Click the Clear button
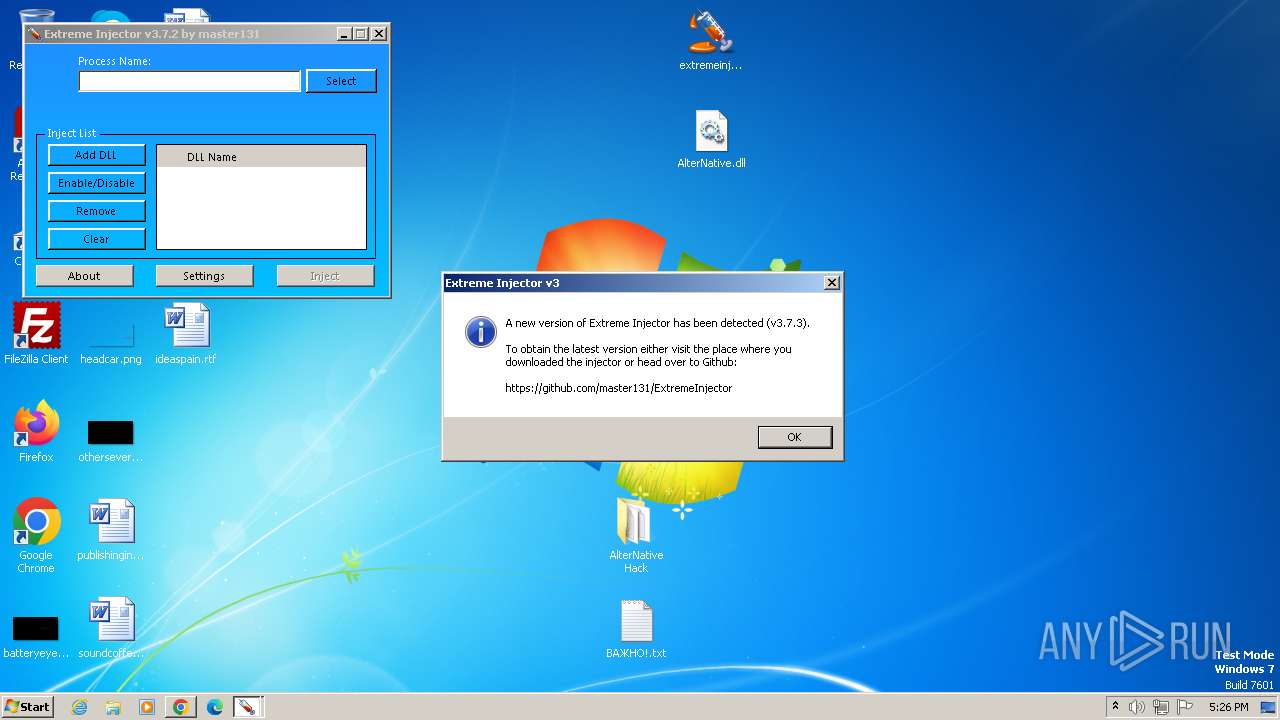 (x=97, y=239)
